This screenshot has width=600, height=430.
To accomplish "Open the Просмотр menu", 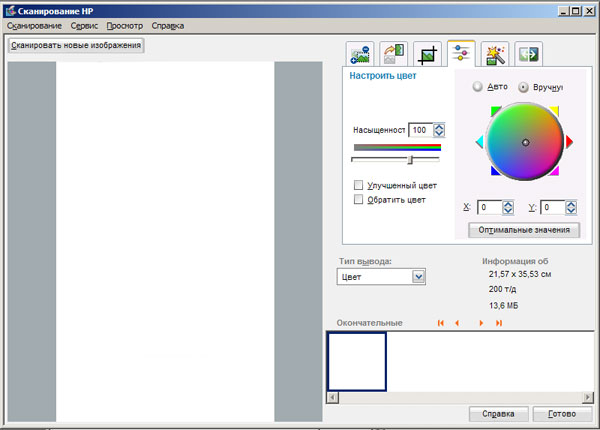I will (125, 26).
